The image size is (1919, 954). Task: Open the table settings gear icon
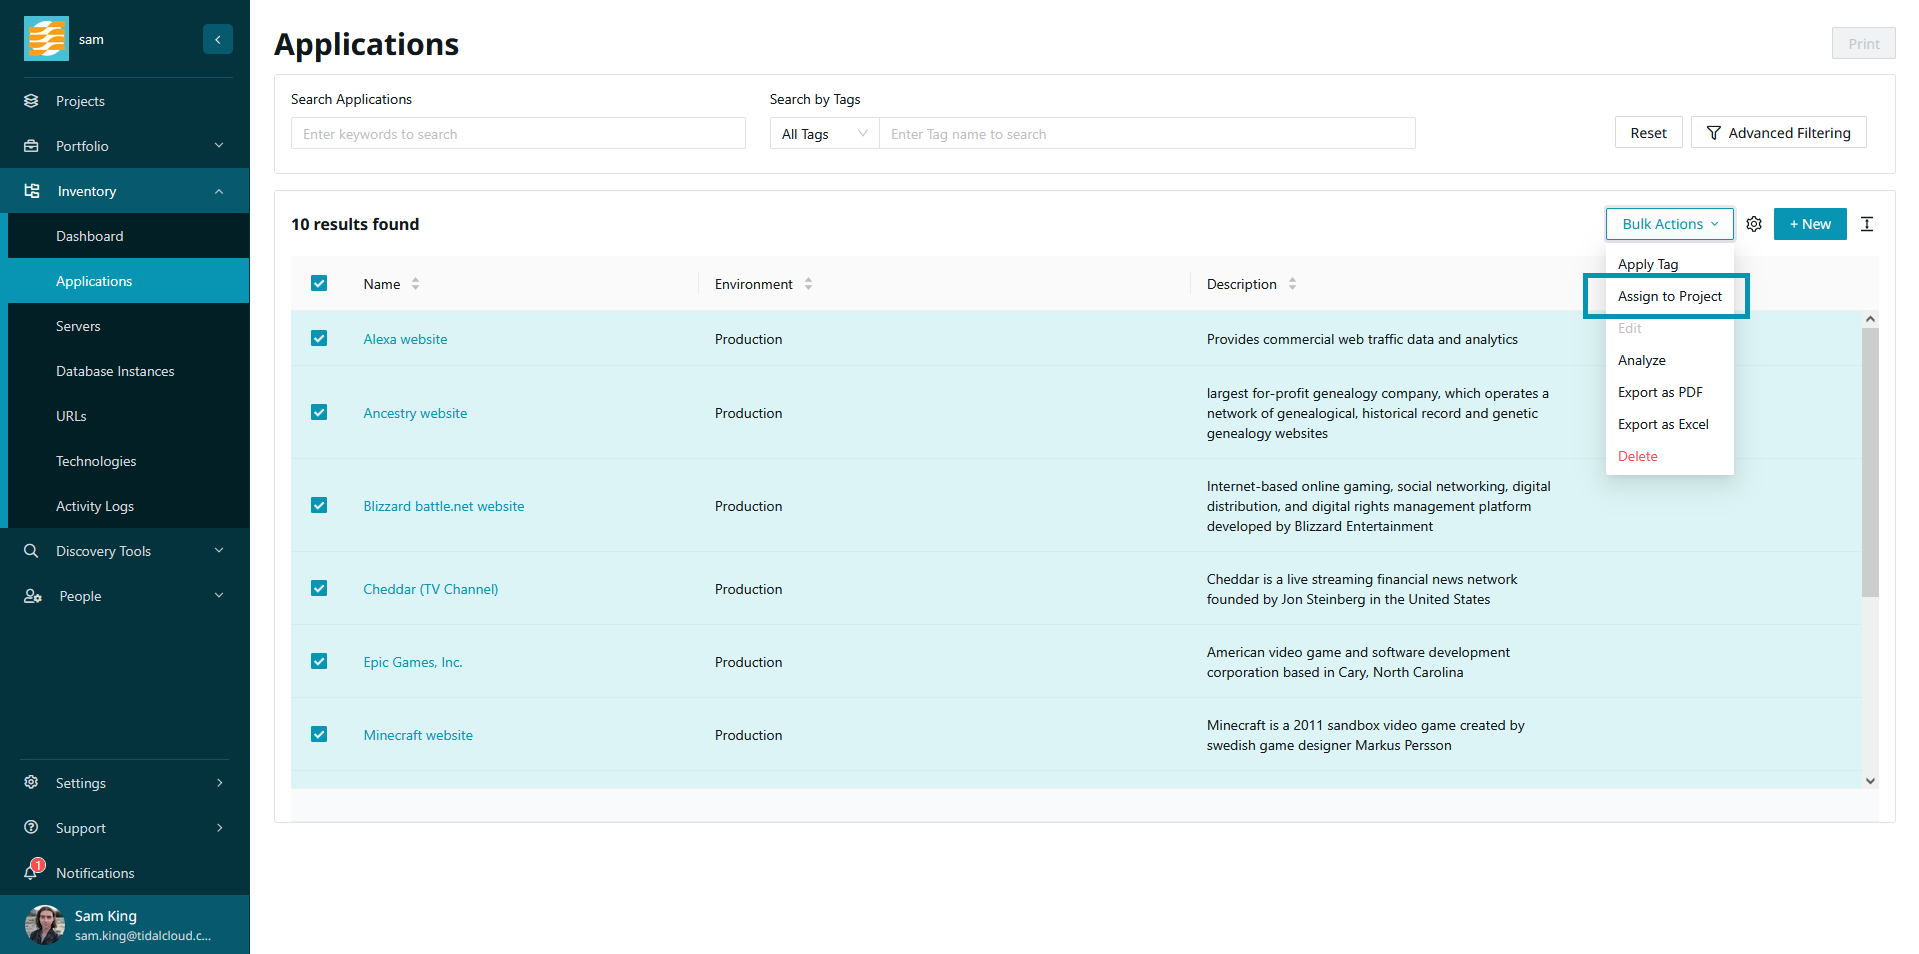coord(1753,224)
